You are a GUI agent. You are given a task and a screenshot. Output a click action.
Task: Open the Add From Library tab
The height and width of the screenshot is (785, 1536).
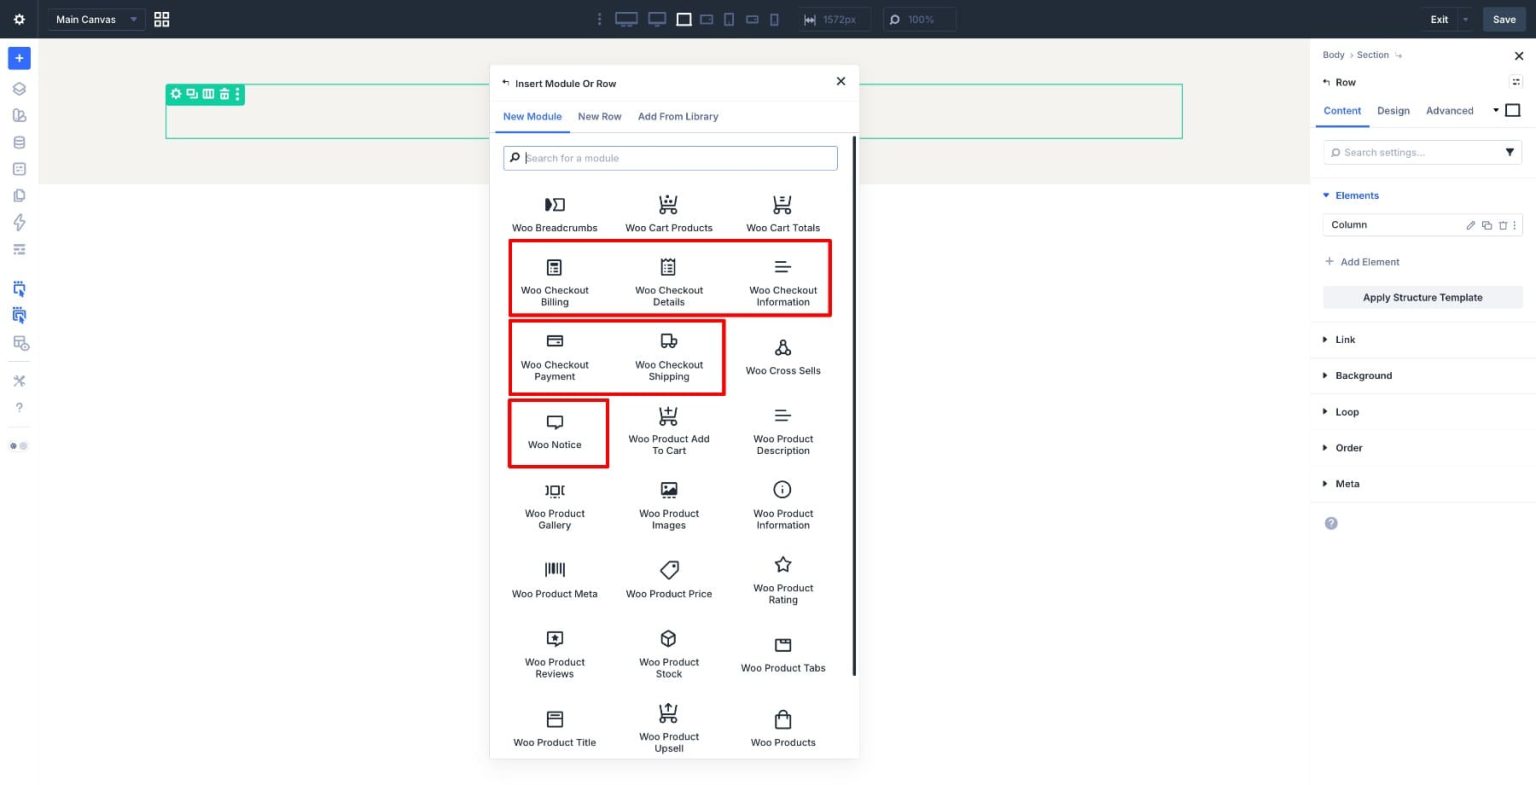tap(678, 117)
